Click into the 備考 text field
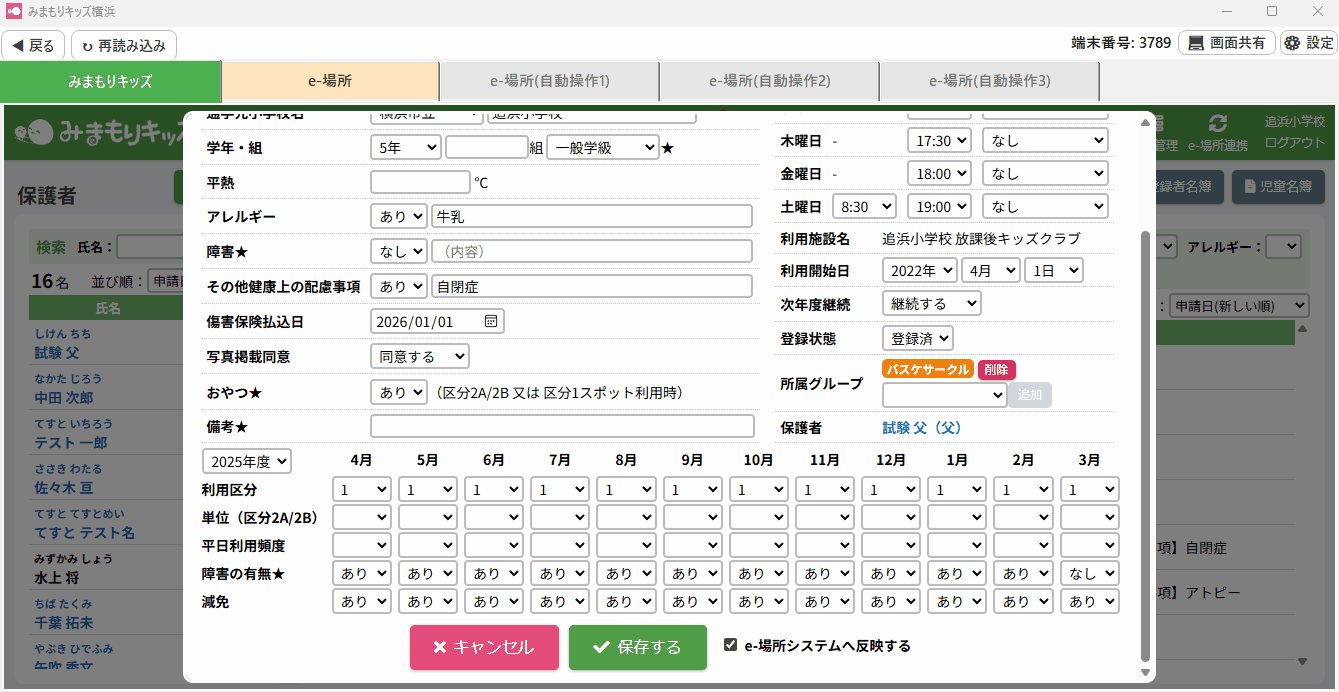The width and height of the screenshot is (1339, 692). tap(562, 426)
